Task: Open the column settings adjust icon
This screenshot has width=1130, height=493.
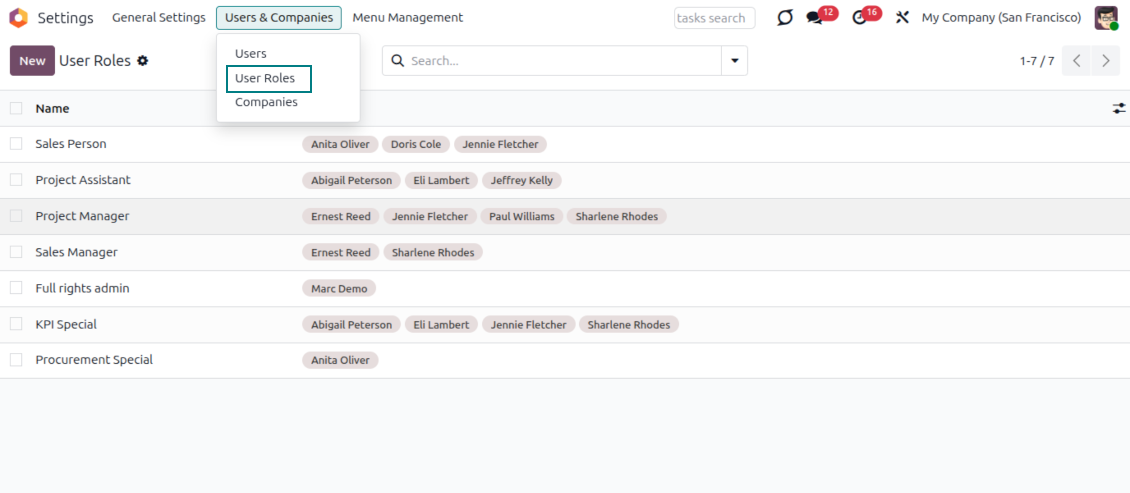Action: pyautogui.click(x=1118, y=108)
